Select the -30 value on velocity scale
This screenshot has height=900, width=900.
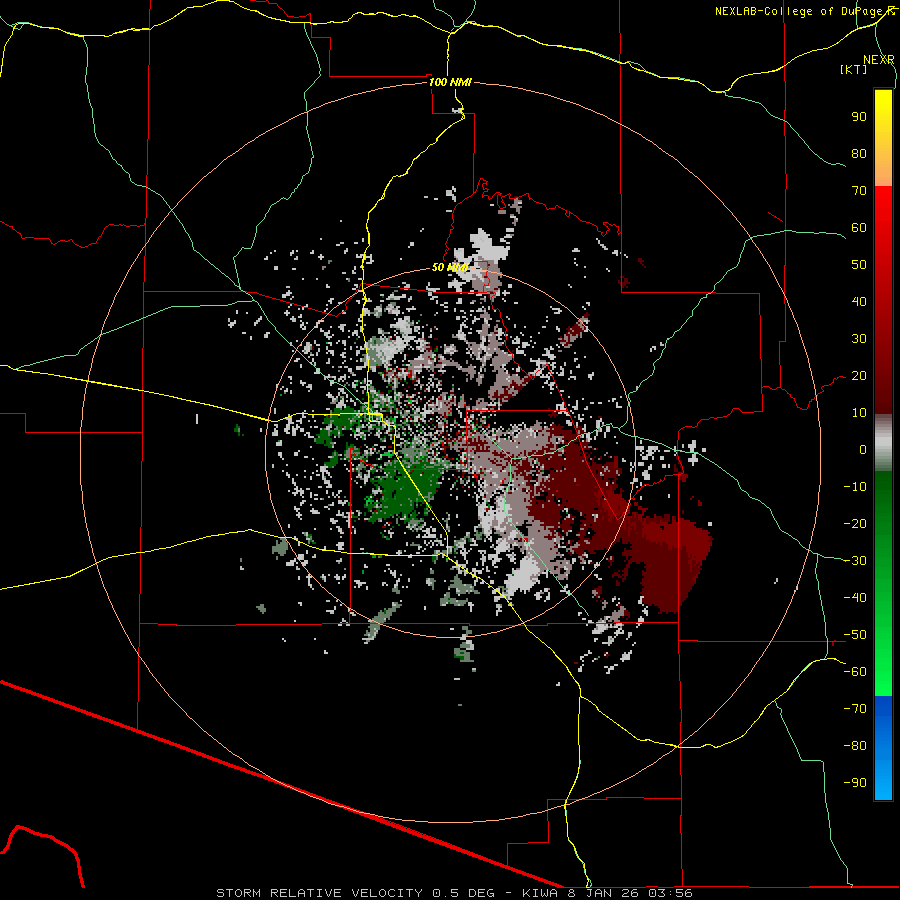855,561
